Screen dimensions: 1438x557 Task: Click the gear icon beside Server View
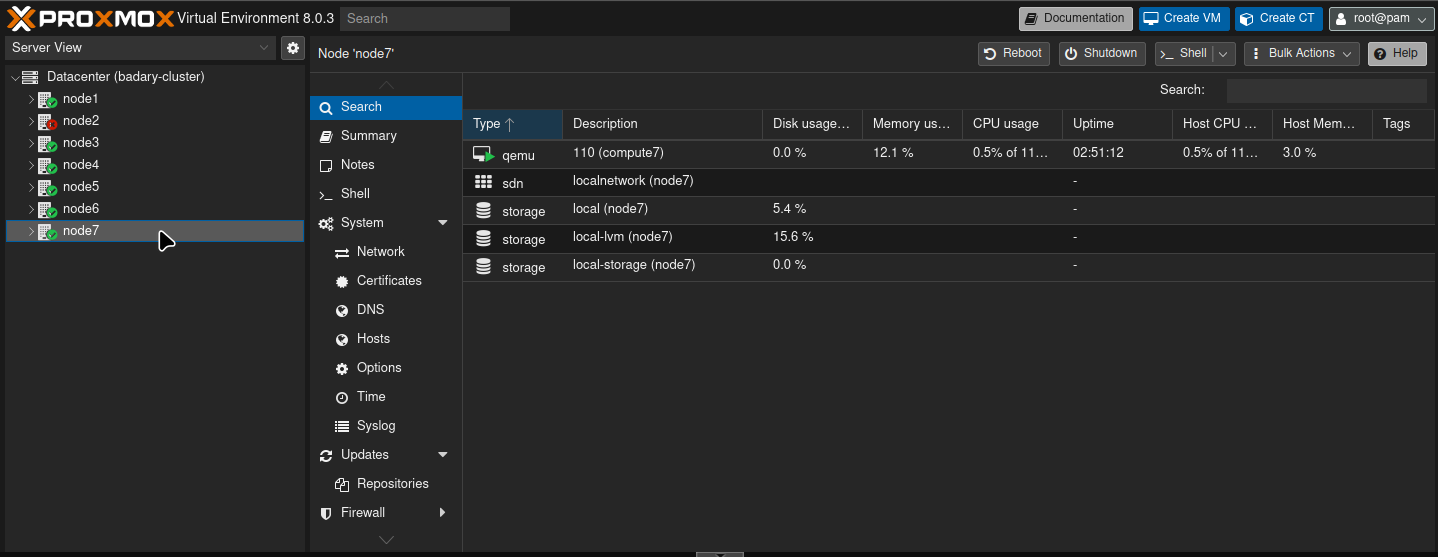point(292,47)
